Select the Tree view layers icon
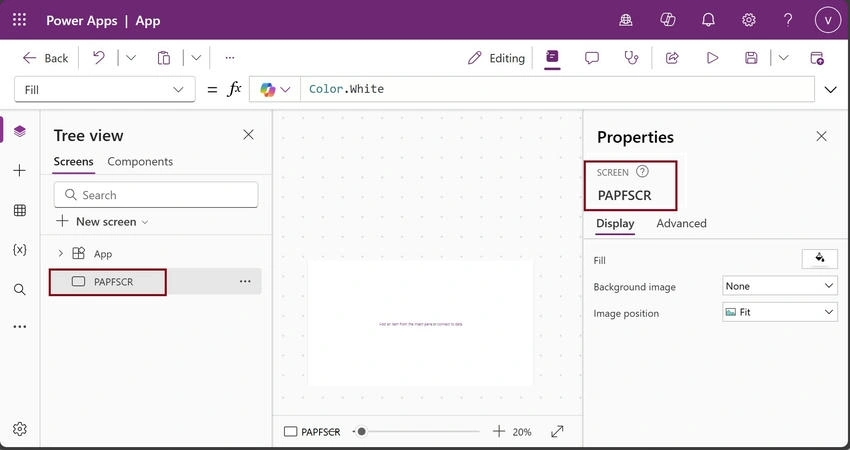This screenshot has height=450, width=850. tap(20, 131)
